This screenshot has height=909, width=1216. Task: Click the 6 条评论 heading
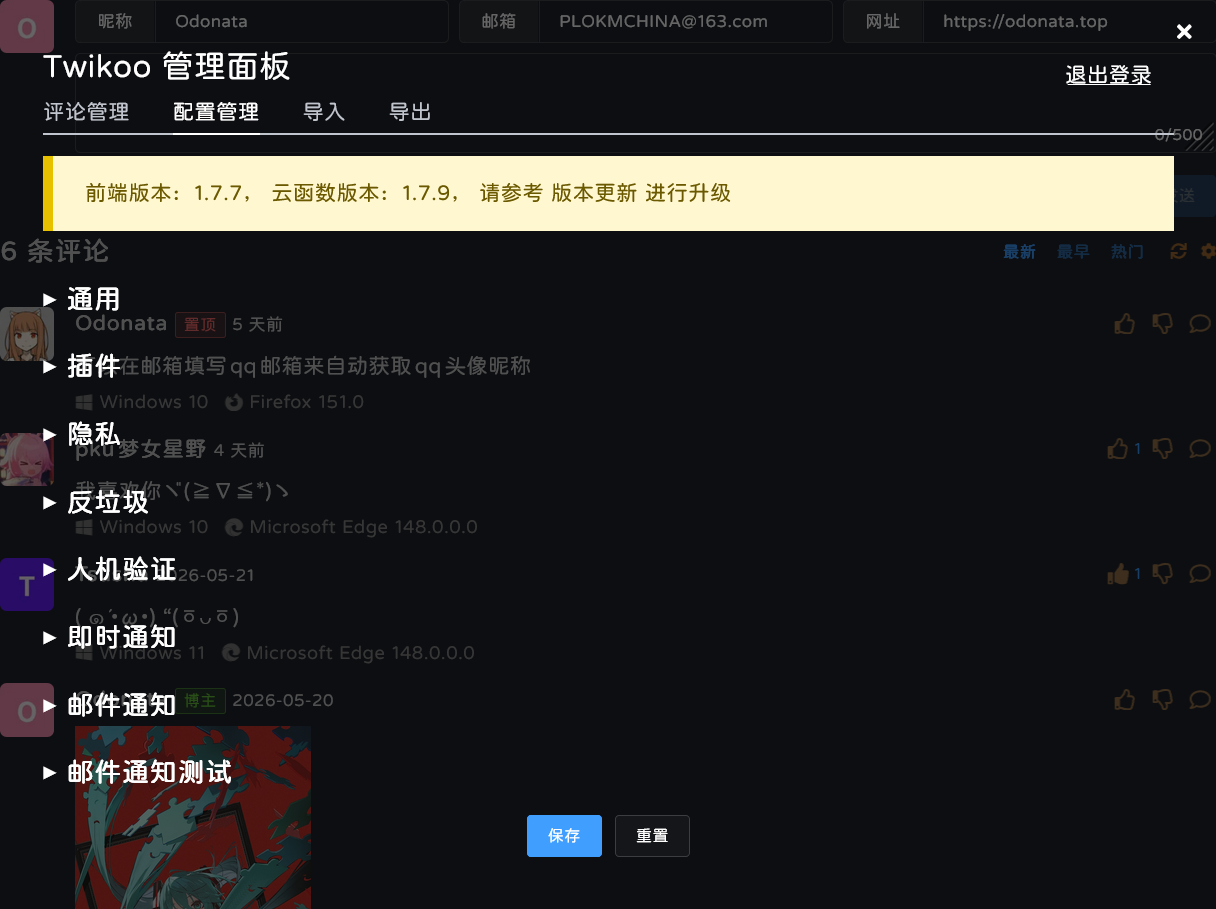point(55,251)
